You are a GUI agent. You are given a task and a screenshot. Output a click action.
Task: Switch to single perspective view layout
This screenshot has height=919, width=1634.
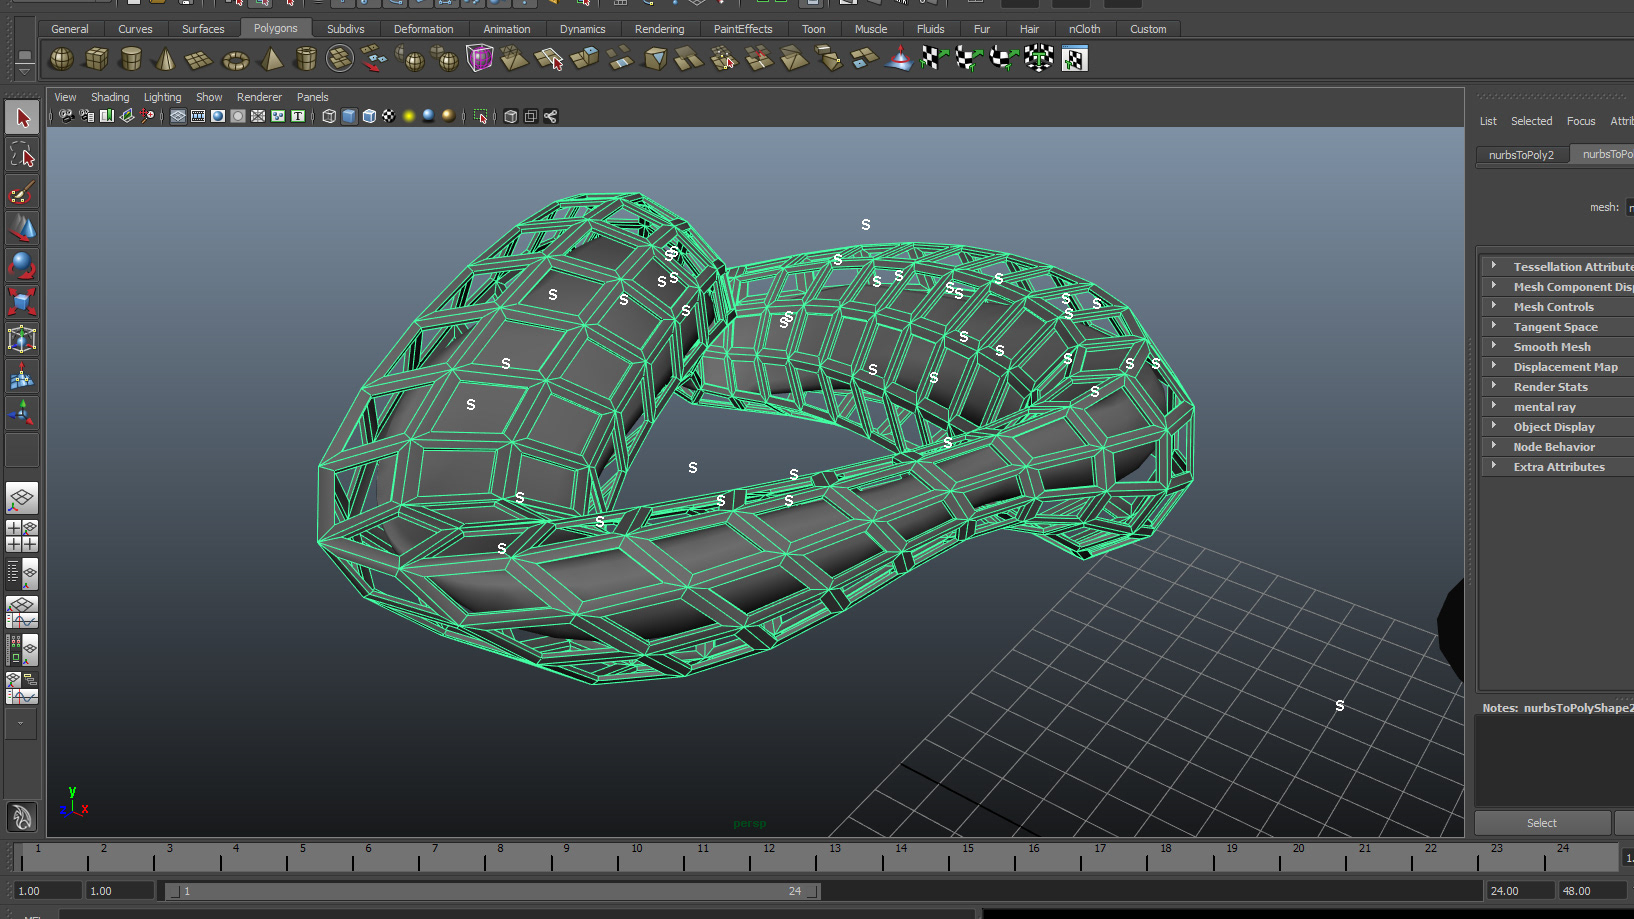(22, 498)
